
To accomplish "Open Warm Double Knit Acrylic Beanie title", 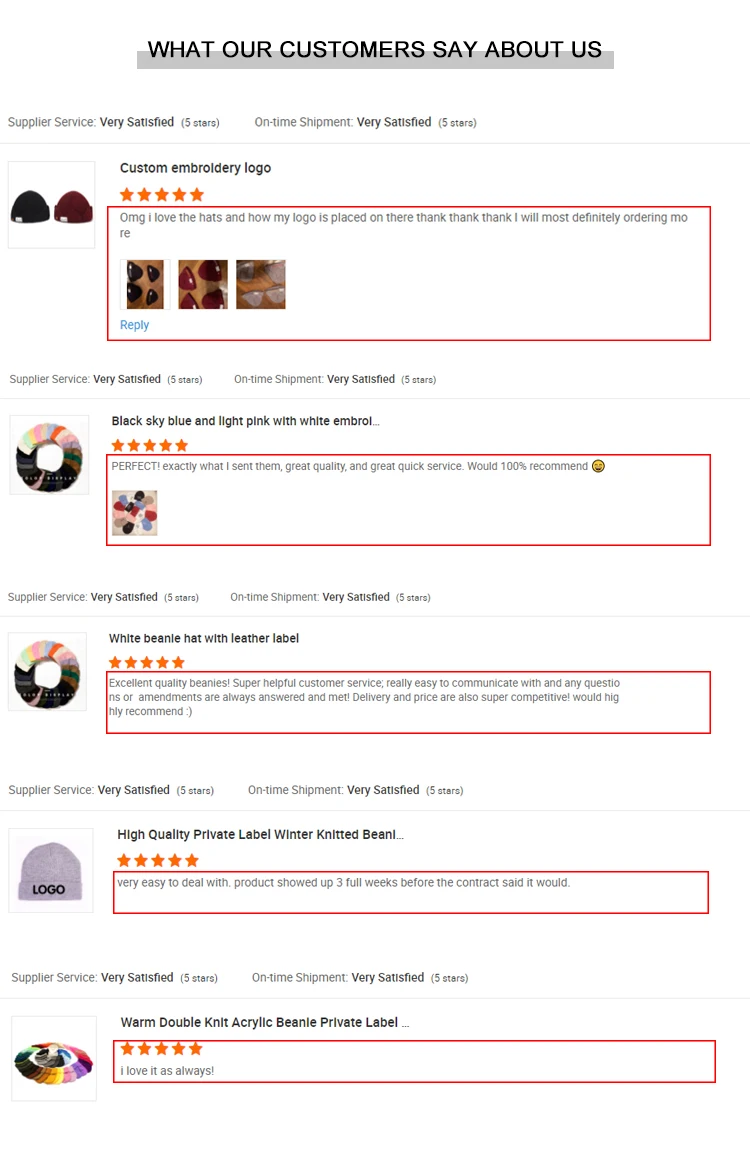I will pyautogui.click(x=265, y=1022).
